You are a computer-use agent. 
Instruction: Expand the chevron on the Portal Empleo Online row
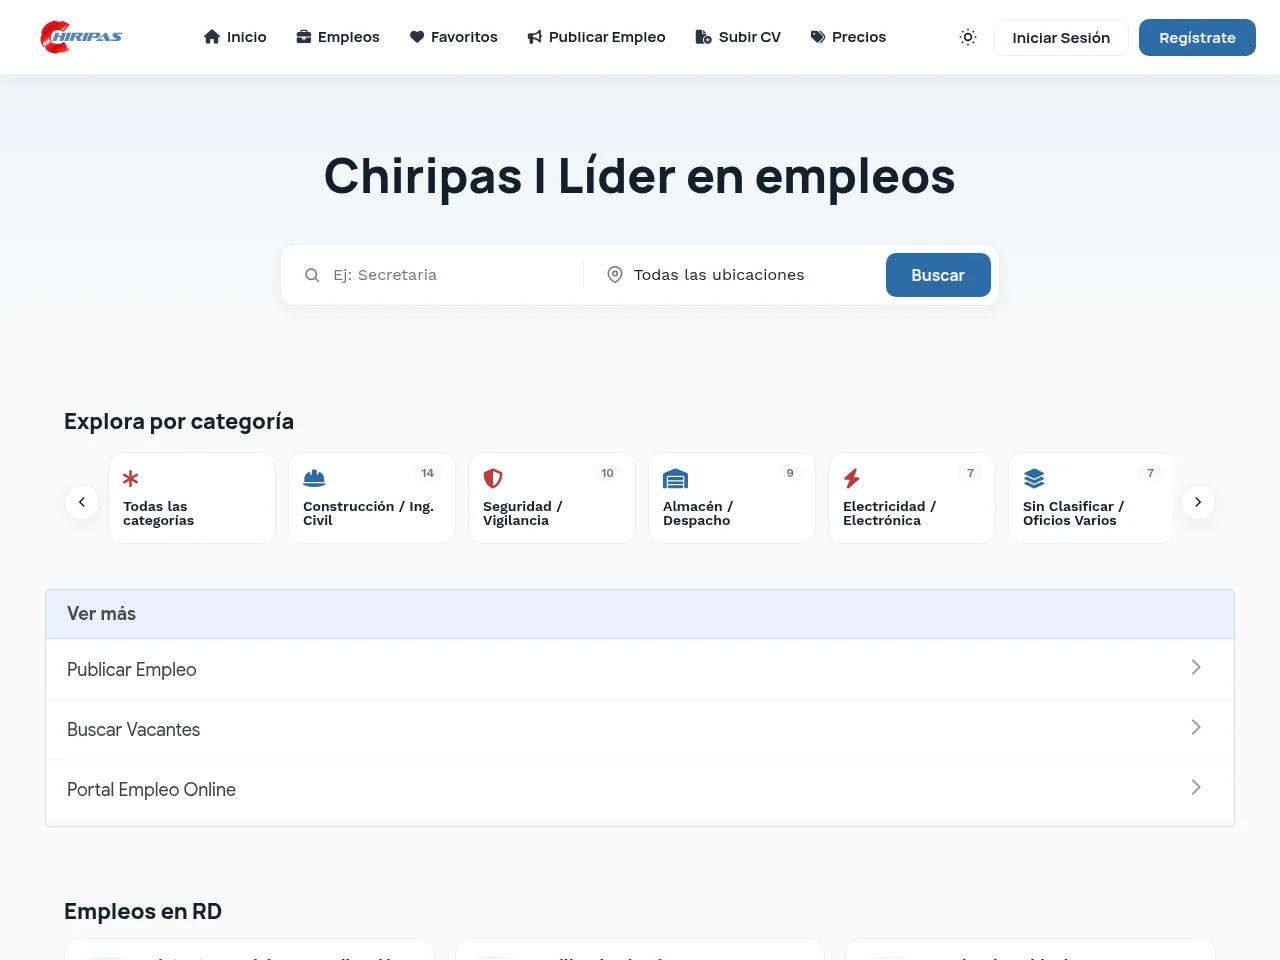point(1196,787)
